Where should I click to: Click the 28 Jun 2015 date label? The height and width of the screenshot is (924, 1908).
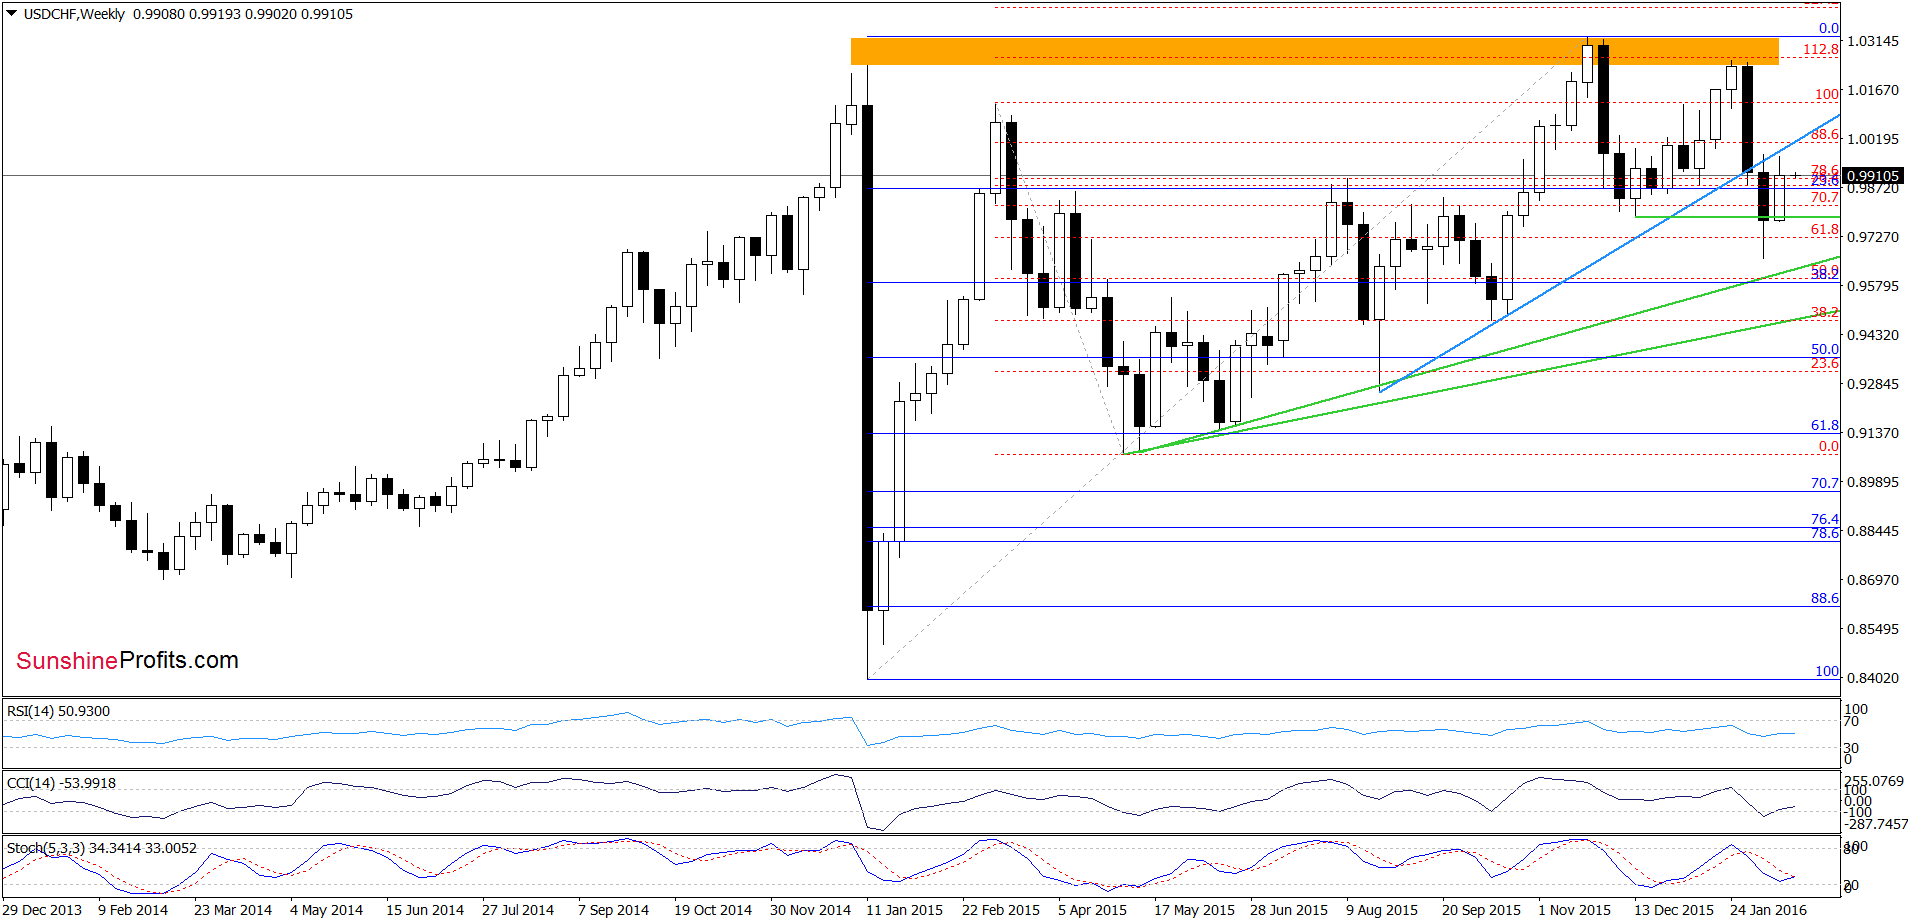click(1289, 909)
